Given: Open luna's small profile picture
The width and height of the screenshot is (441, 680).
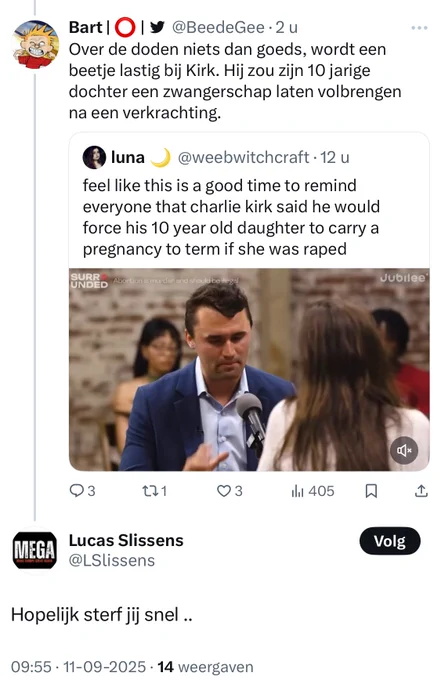Looking at the screenshot, I should (x=94, y=157).
